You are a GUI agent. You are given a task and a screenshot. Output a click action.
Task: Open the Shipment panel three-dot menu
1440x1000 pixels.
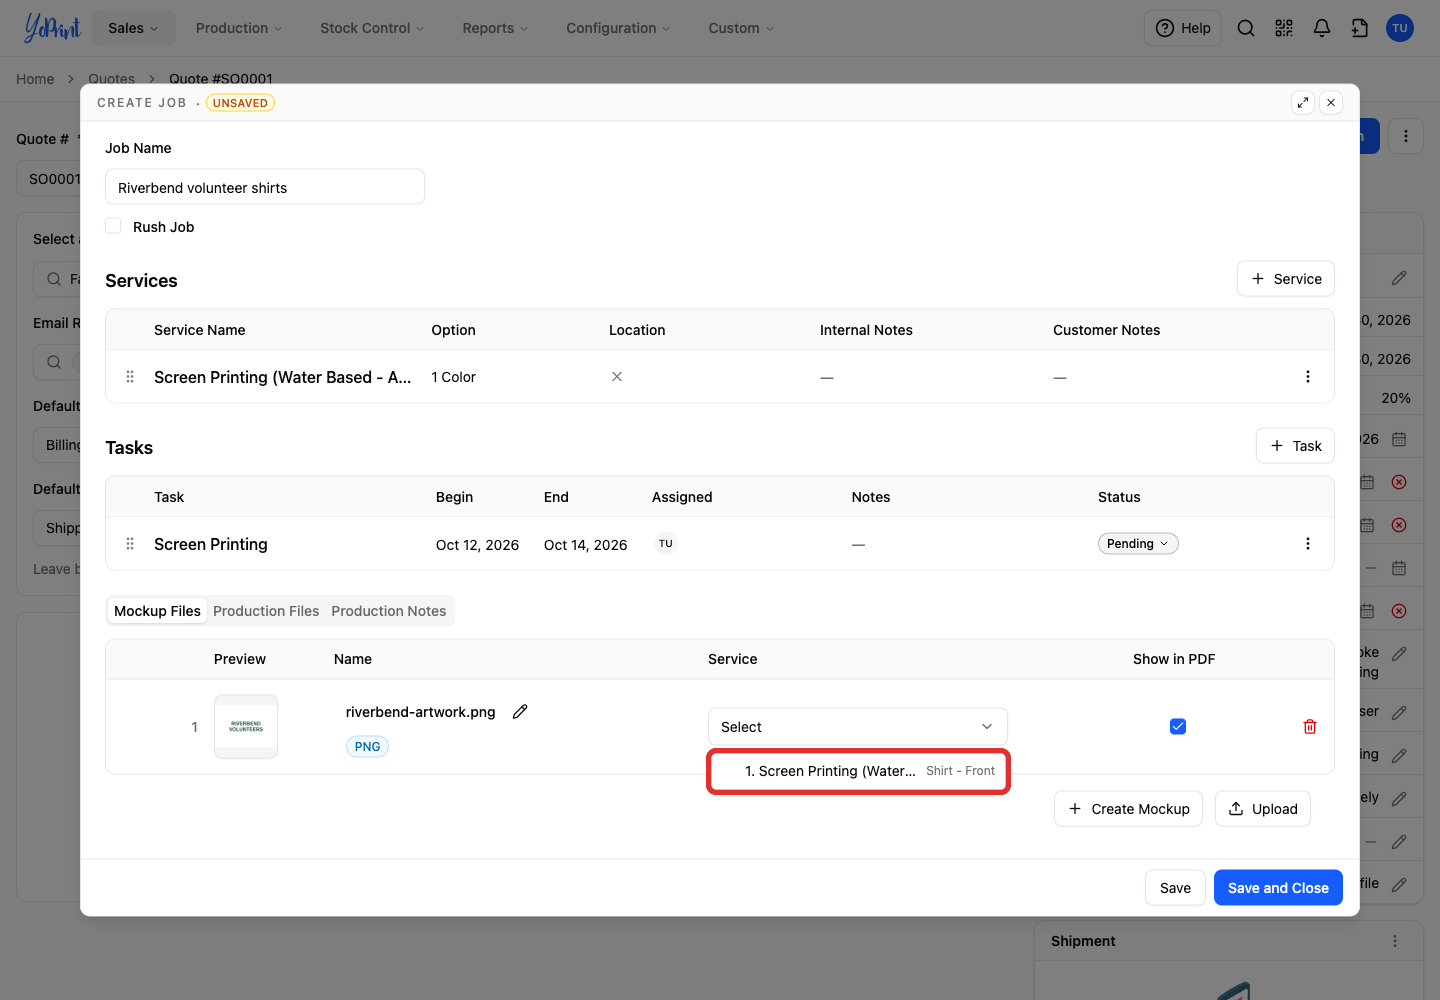pos(1395,941)
